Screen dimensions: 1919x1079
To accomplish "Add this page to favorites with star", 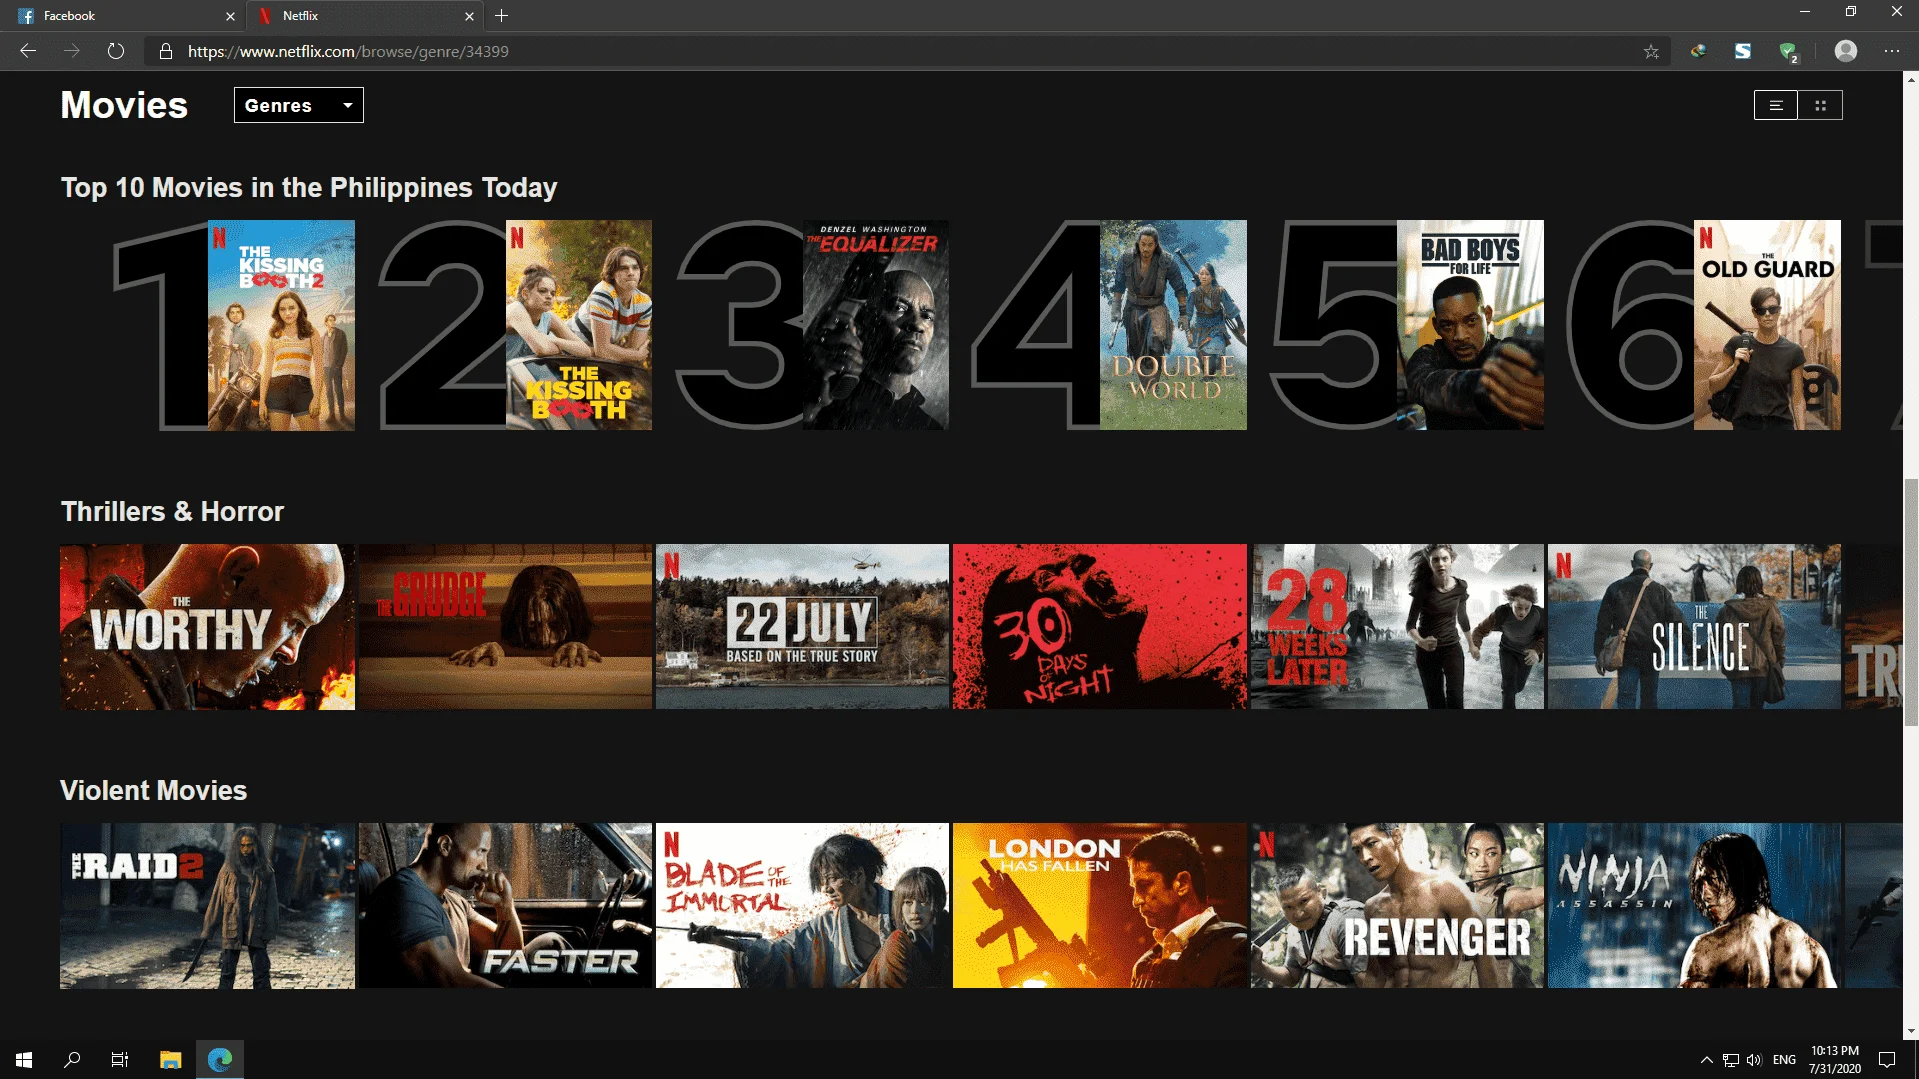I will point(1651,51).
